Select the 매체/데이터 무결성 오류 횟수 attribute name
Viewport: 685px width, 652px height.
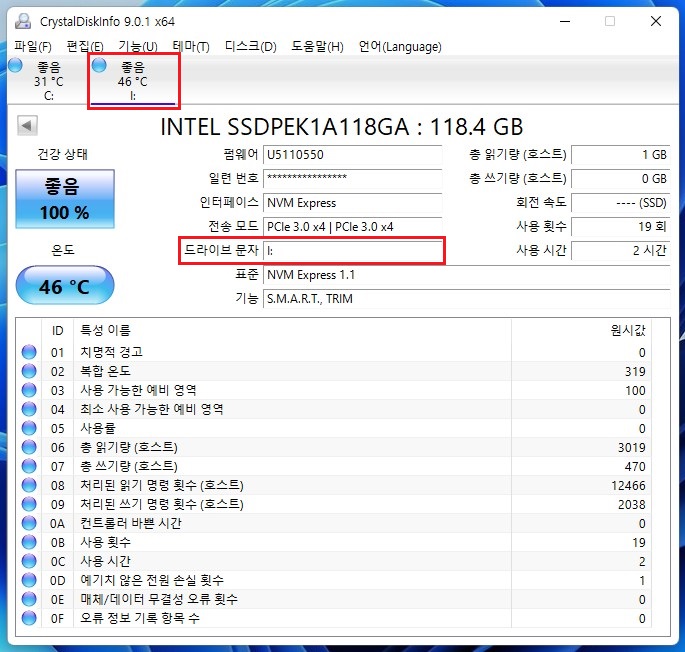tap(159, 599)
